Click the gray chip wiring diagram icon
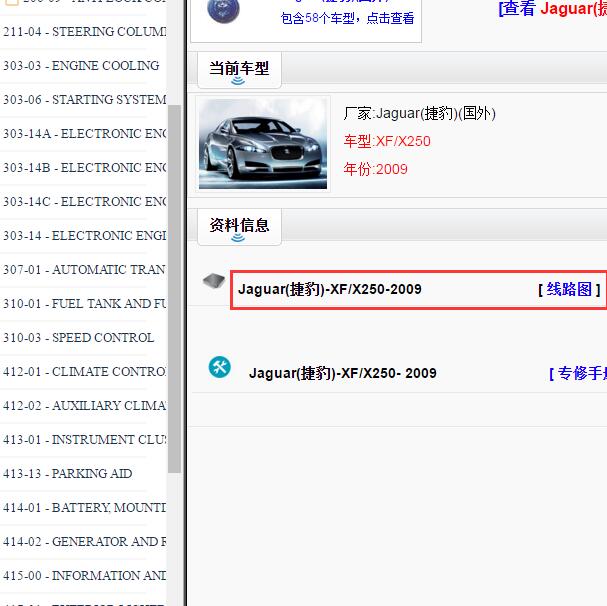The width and height of the screenshot is (607, 606). click(x=214, y=281)
